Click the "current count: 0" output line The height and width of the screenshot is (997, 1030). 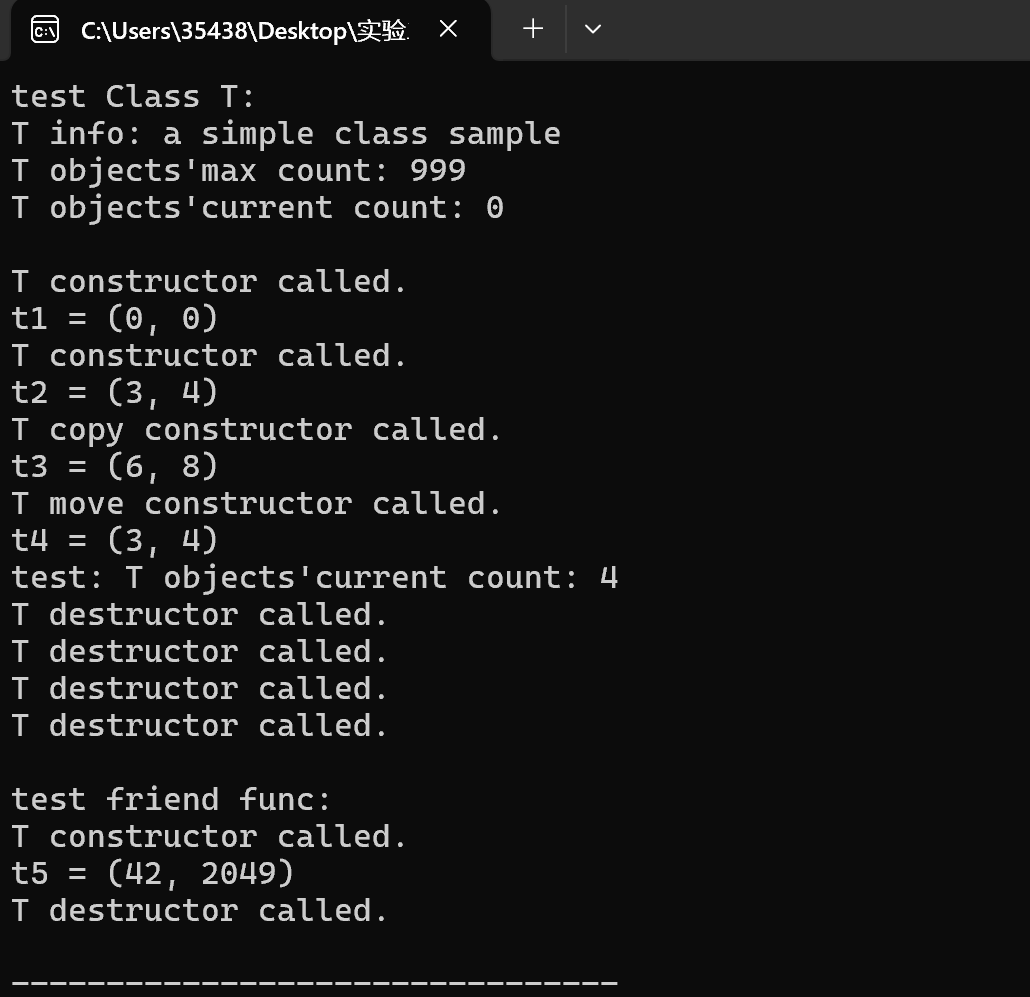point(257,208)
